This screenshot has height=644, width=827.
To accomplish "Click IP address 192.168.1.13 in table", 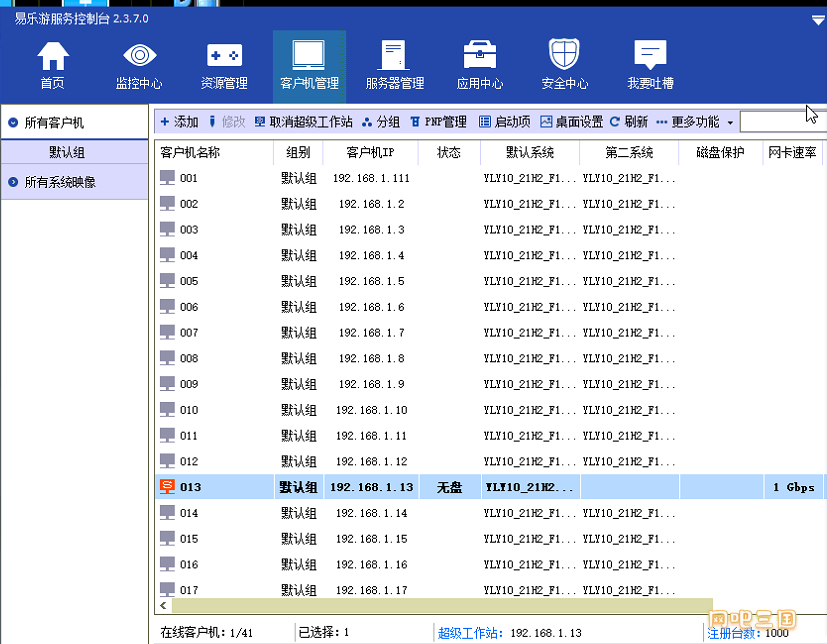I will 371,487.
